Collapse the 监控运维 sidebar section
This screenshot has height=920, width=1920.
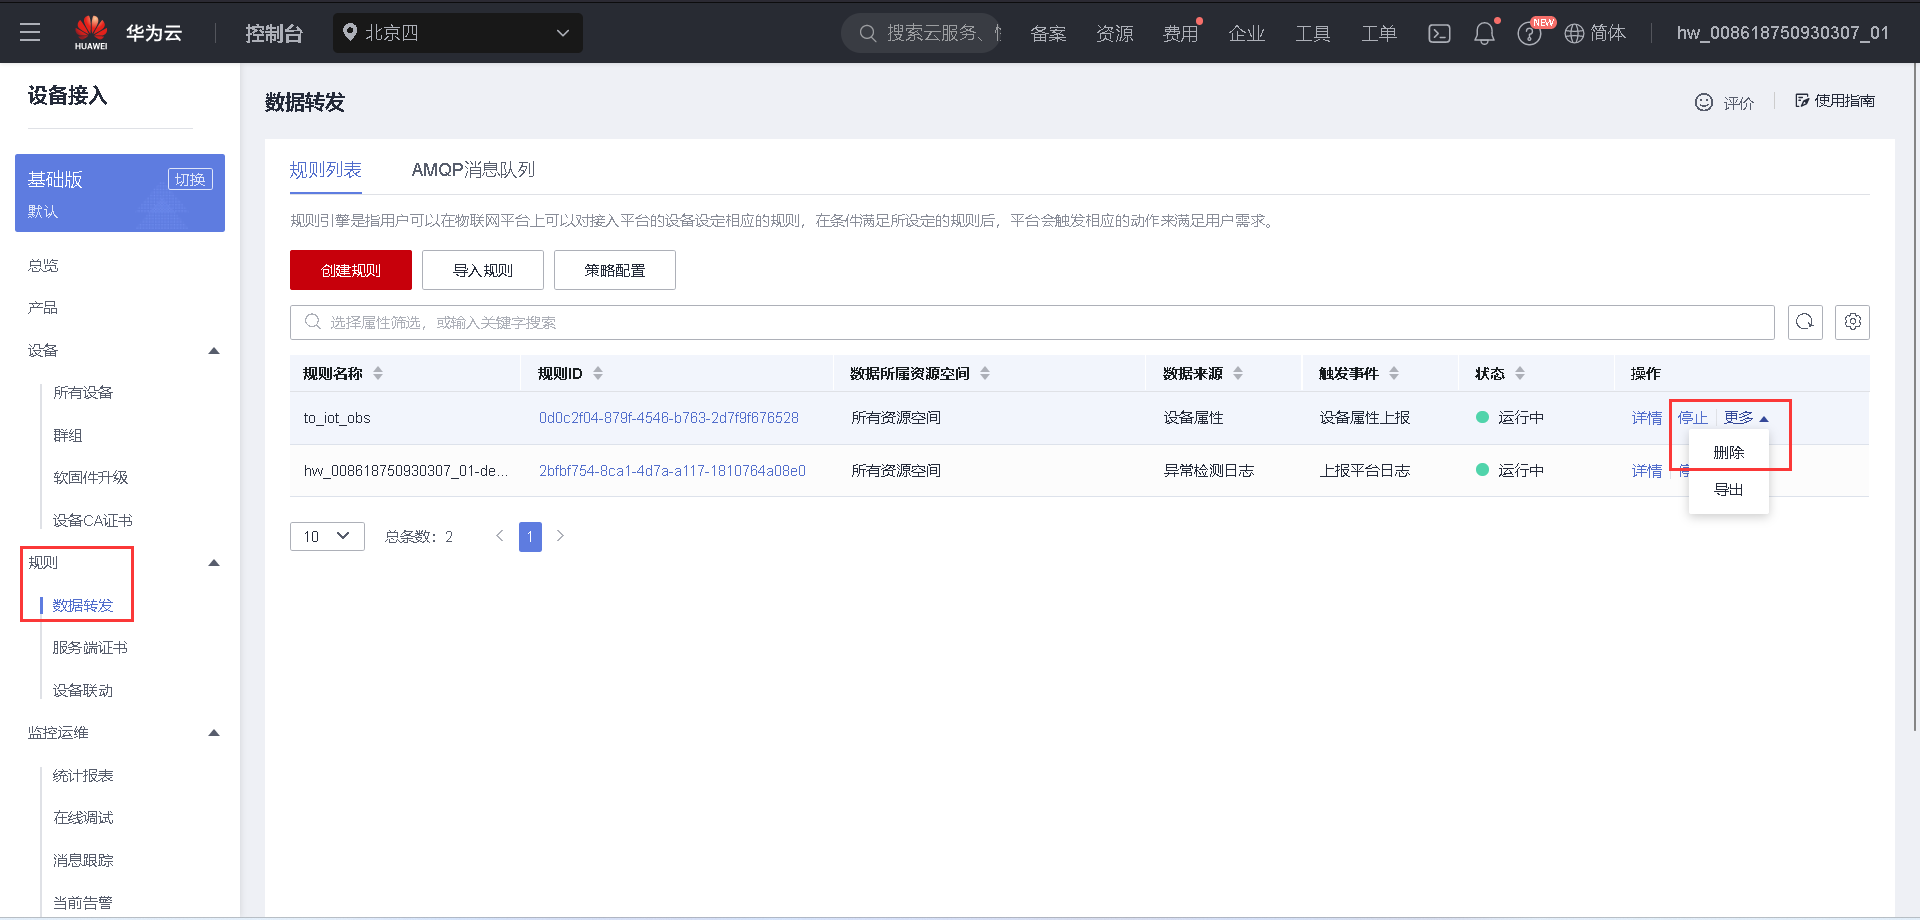point(213,732)
